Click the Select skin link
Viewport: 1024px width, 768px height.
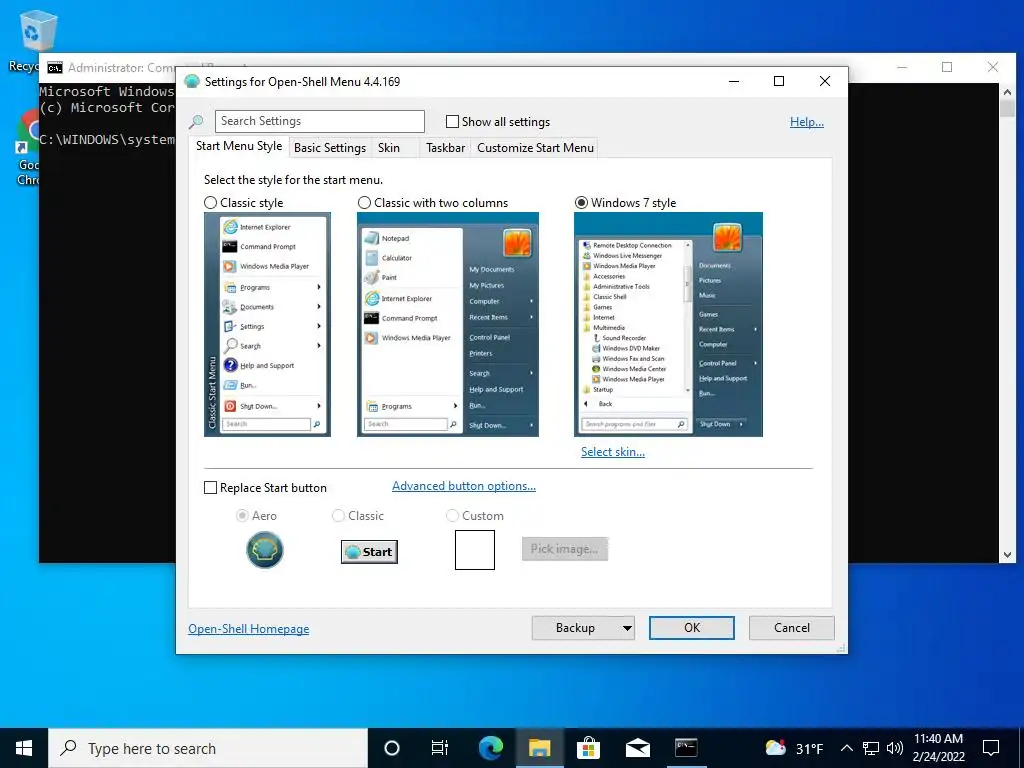613,452
